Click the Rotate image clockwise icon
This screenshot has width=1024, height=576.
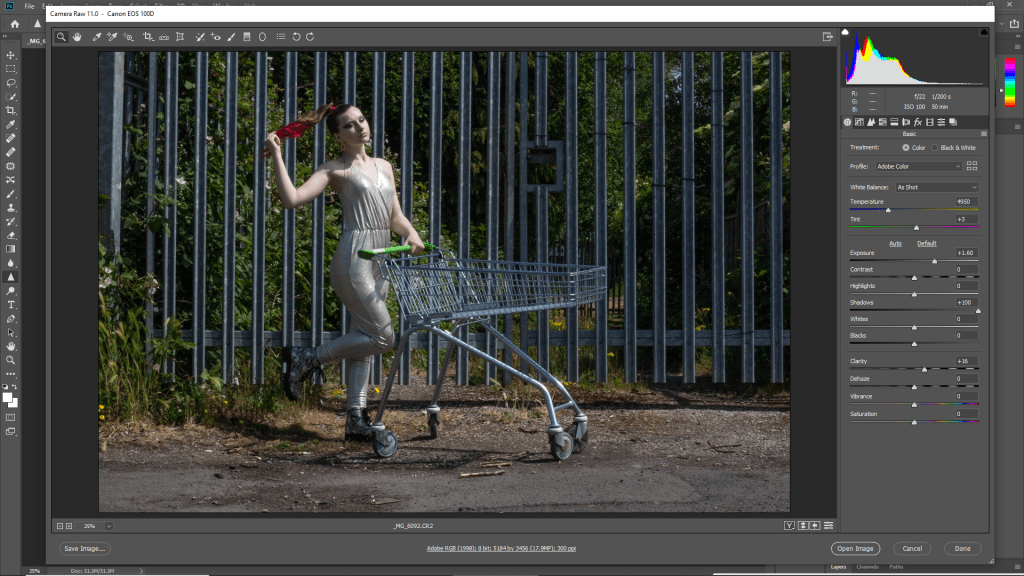click(310, 37)
